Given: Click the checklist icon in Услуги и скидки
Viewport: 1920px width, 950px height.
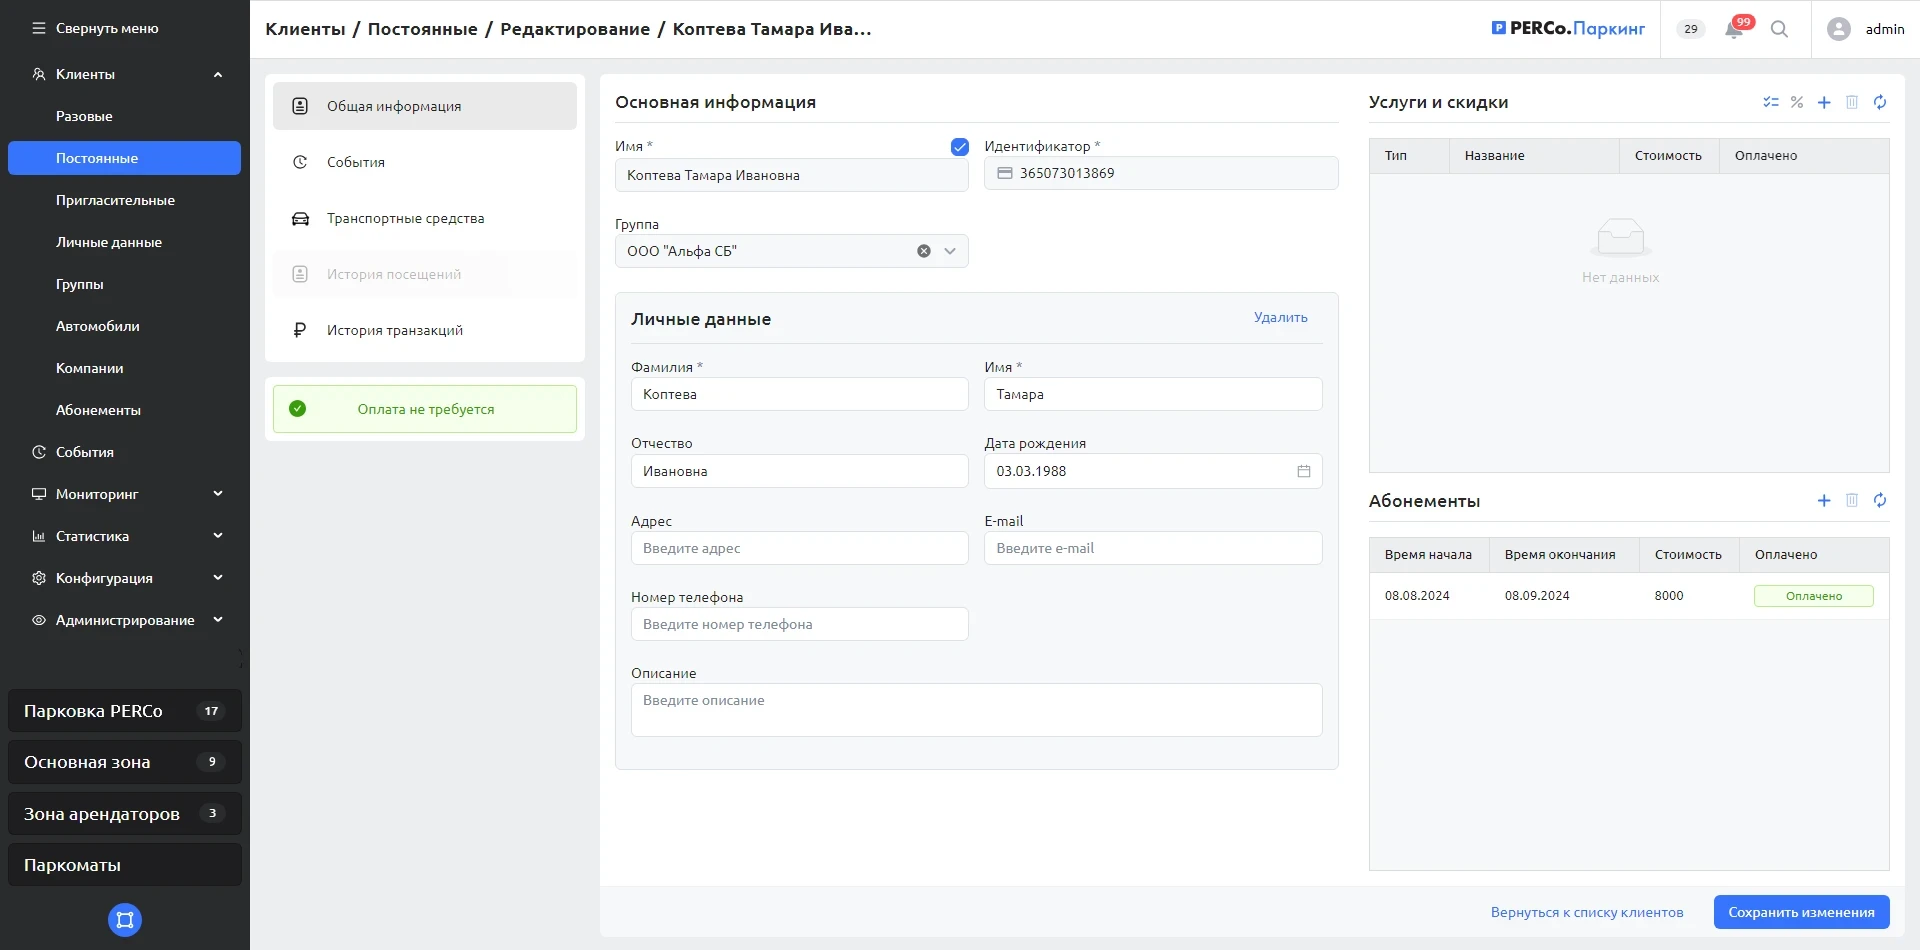Looking at the screenshot, I should tap(1771, 102).
